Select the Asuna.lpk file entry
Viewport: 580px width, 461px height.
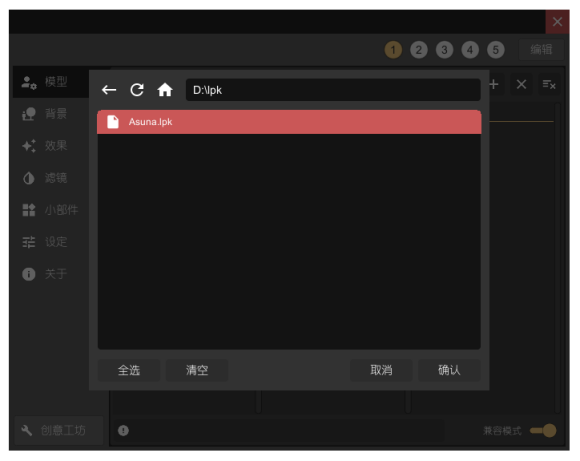coord(289,122)
